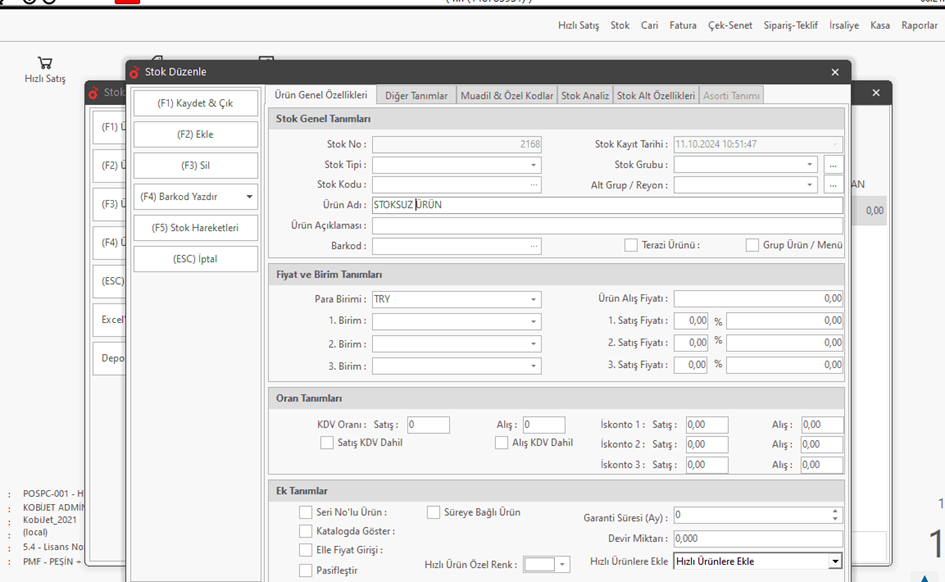945x582 pixels.
Task: Focus Devir Miktarı field
Action: (758, 539)
